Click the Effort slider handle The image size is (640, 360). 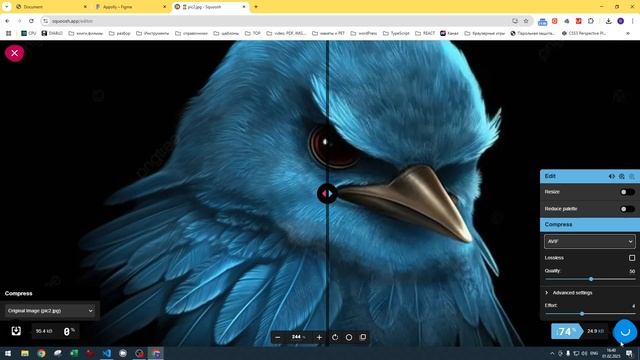pos(582,314)
